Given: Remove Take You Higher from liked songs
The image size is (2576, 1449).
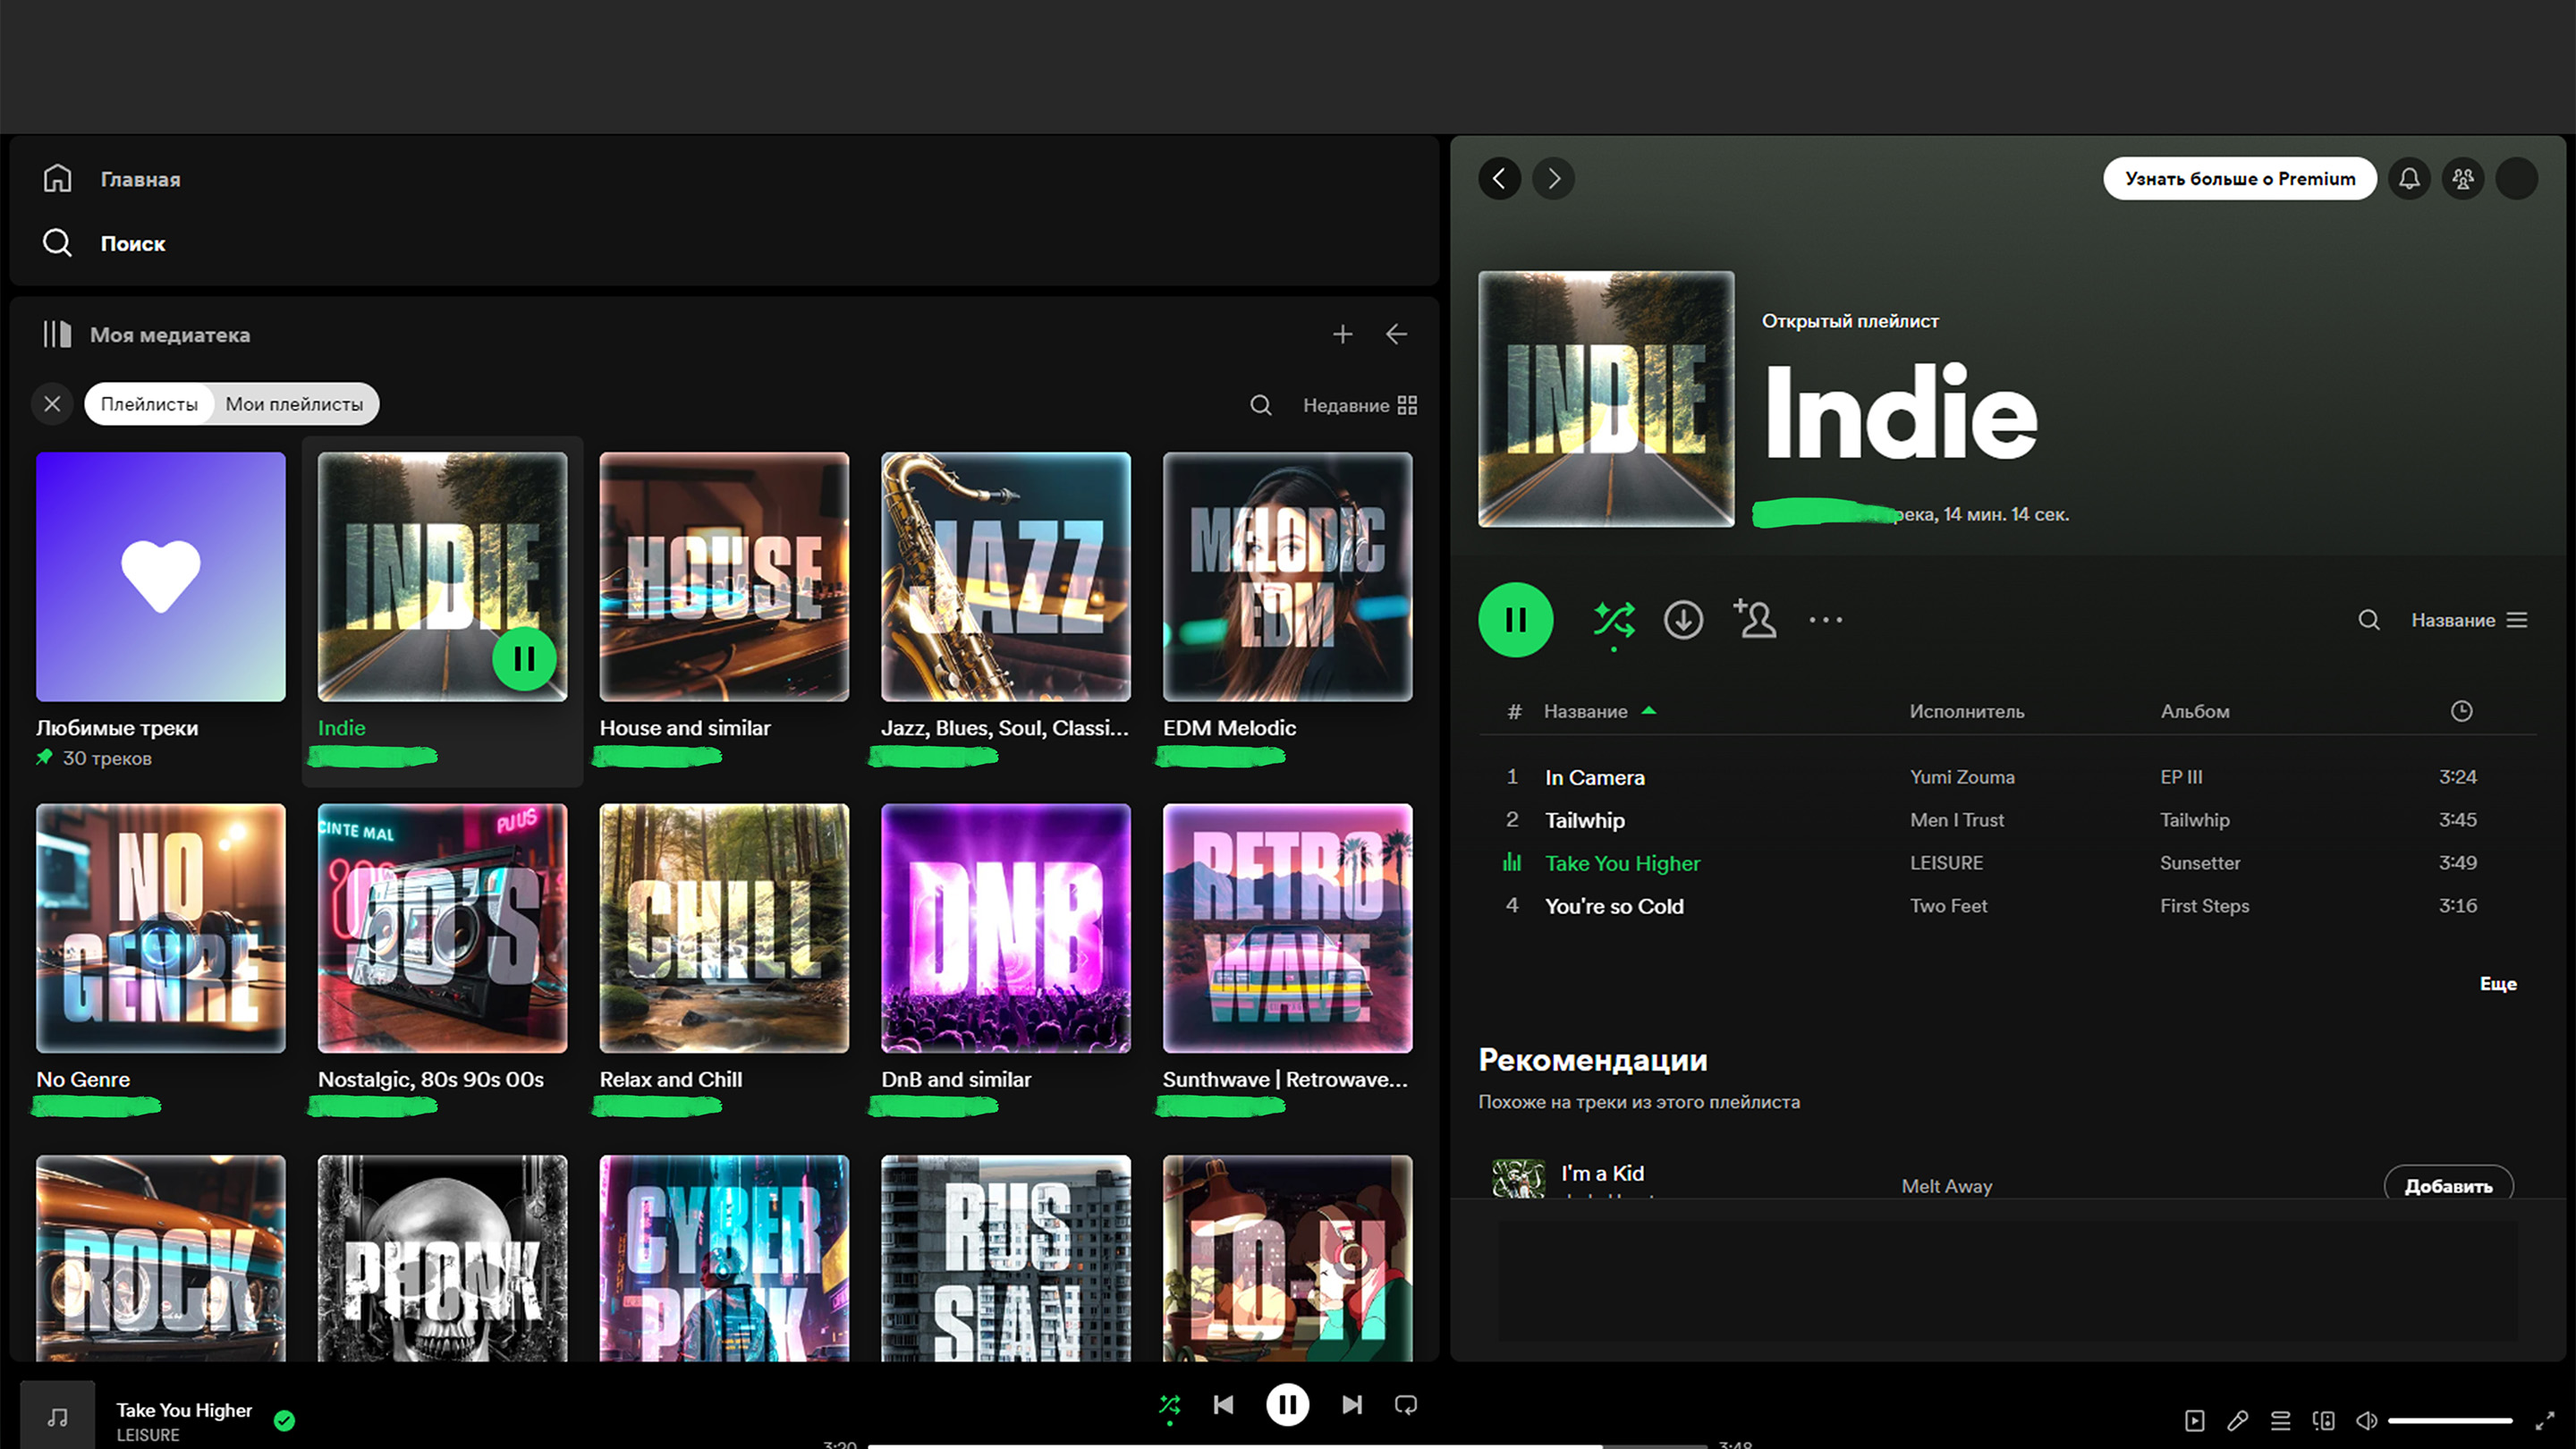Looking at the screenshot, I should coord(285,1420).
